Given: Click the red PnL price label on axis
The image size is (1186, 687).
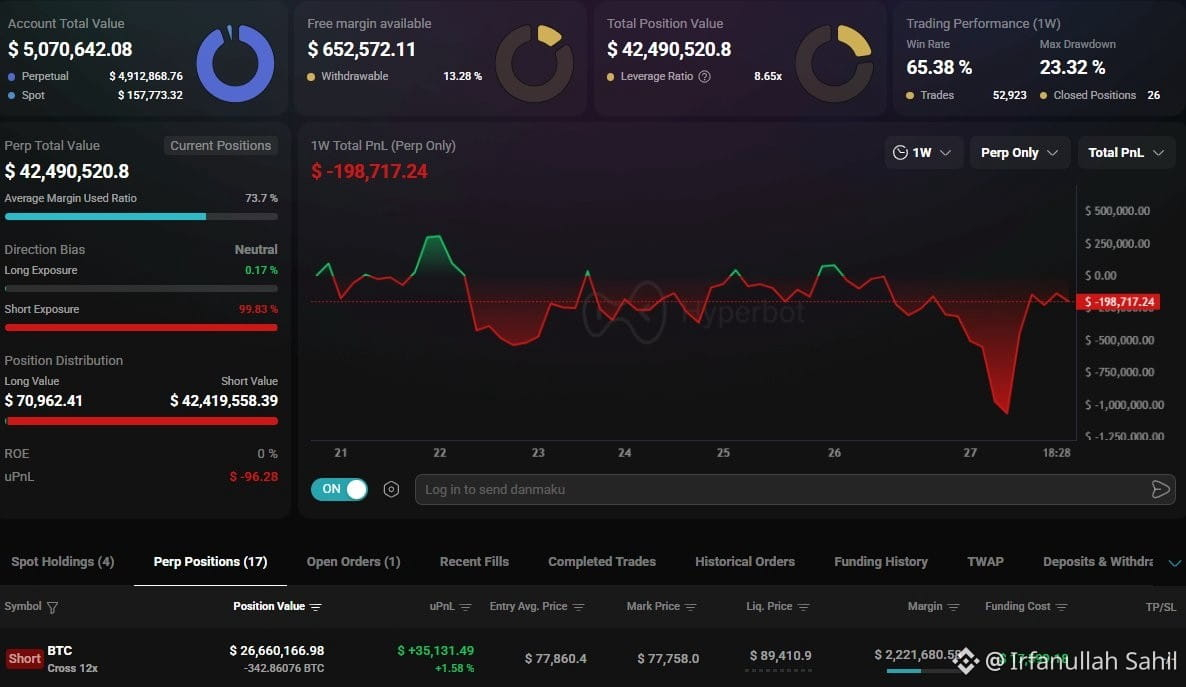Looking at the screenshot, I should coord(1118,302).
